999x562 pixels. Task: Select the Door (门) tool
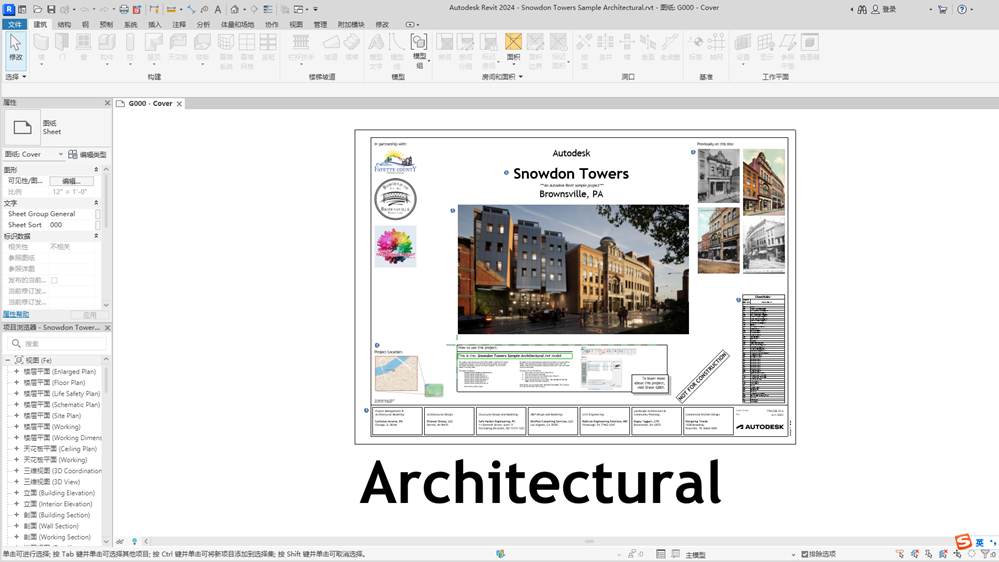(x=62, y=48)
